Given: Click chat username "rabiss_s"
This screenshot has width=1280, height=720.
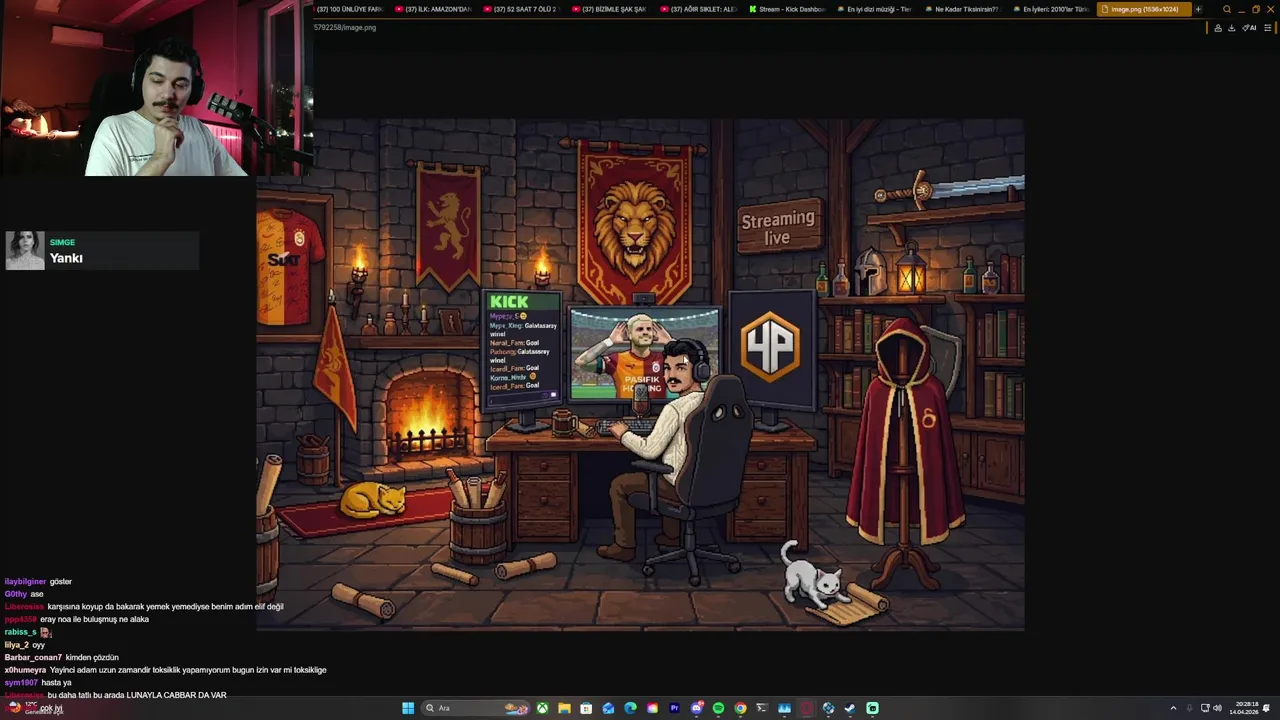Looking at the screenshot, I should (x=20, y=632).
